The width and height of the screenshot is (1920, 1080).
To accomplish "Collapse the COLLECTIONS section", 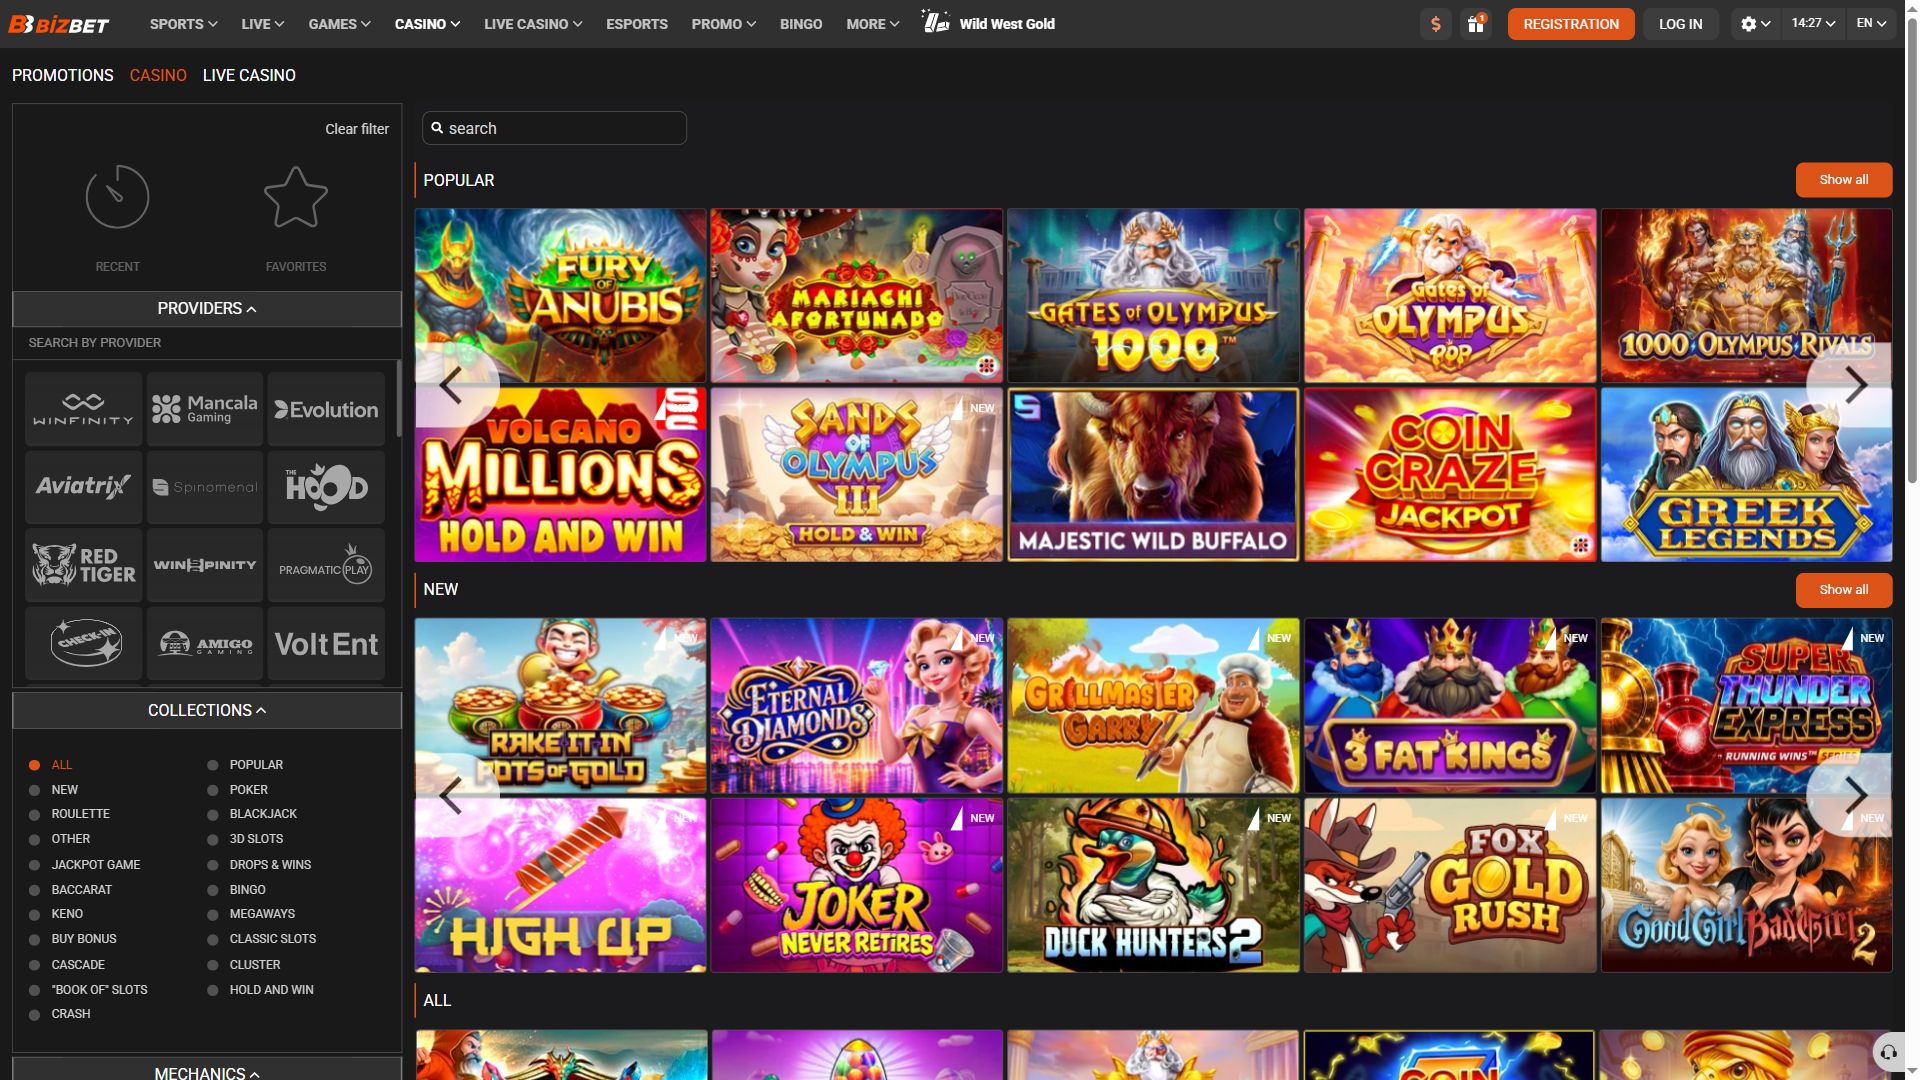I will tap(207, 711).
